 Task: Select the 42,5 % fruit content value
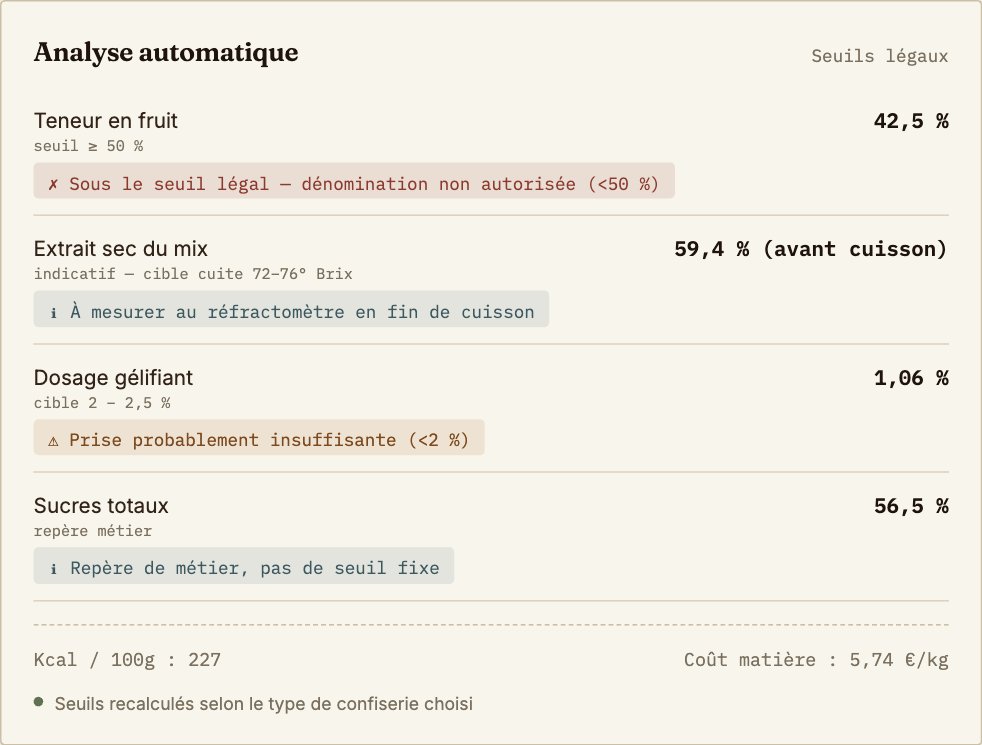[911, 121]
